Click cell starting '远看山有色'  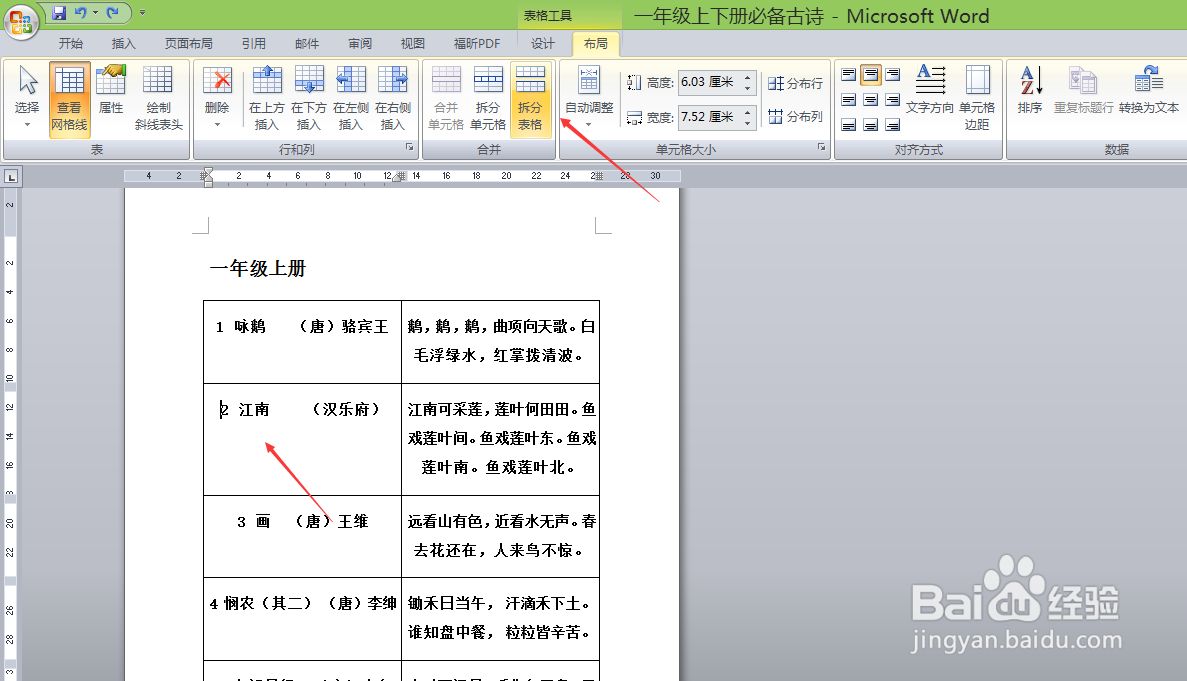(x=500, y=536)
